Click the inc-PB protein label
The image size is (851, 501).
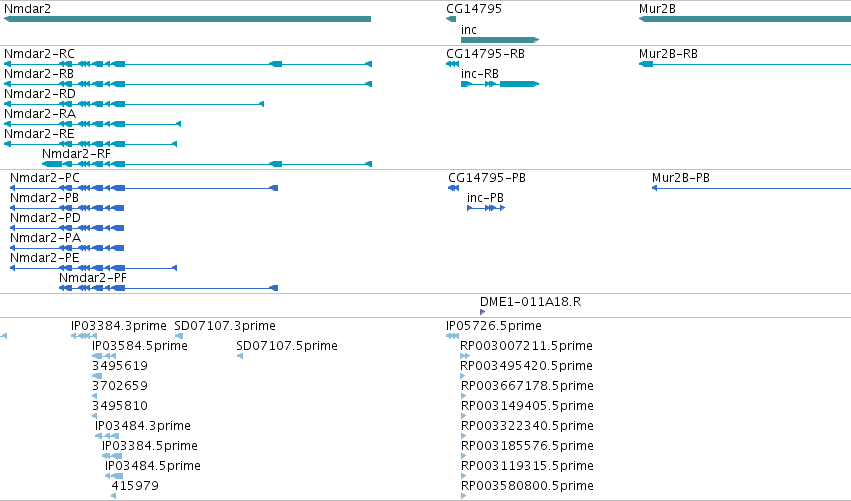[x=485, y=198]
